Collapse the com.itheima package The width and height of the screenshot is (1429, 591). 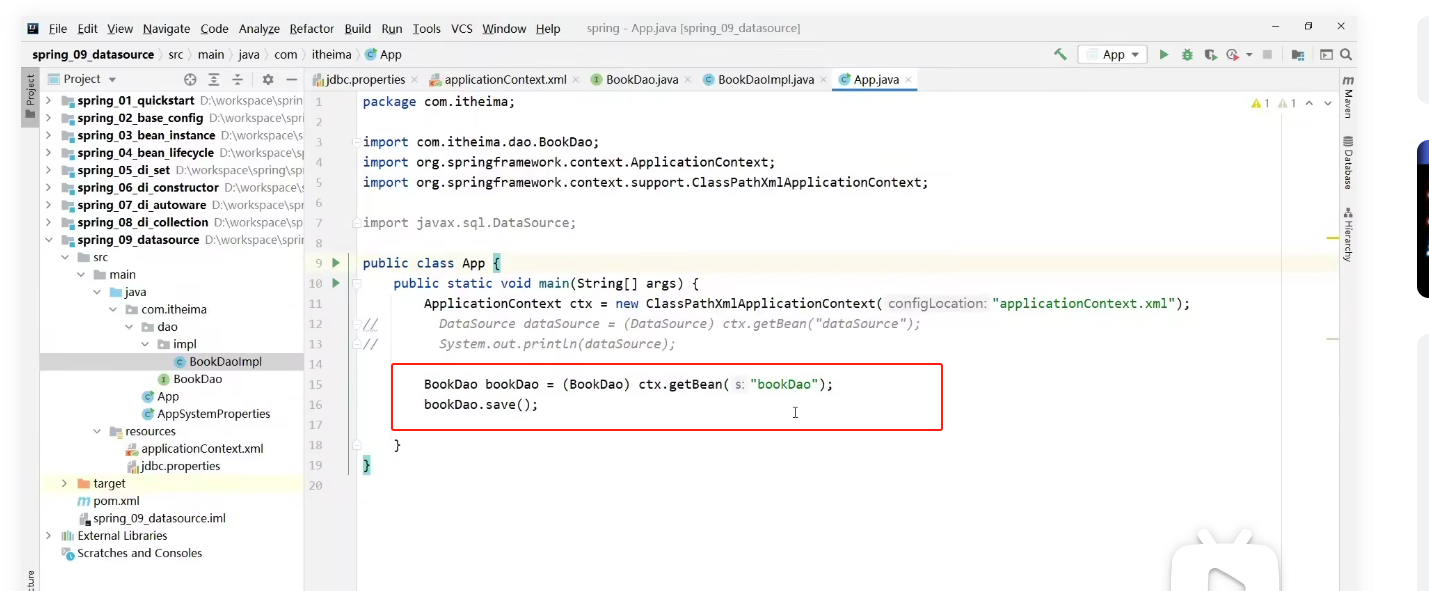[x=112, y=309]
